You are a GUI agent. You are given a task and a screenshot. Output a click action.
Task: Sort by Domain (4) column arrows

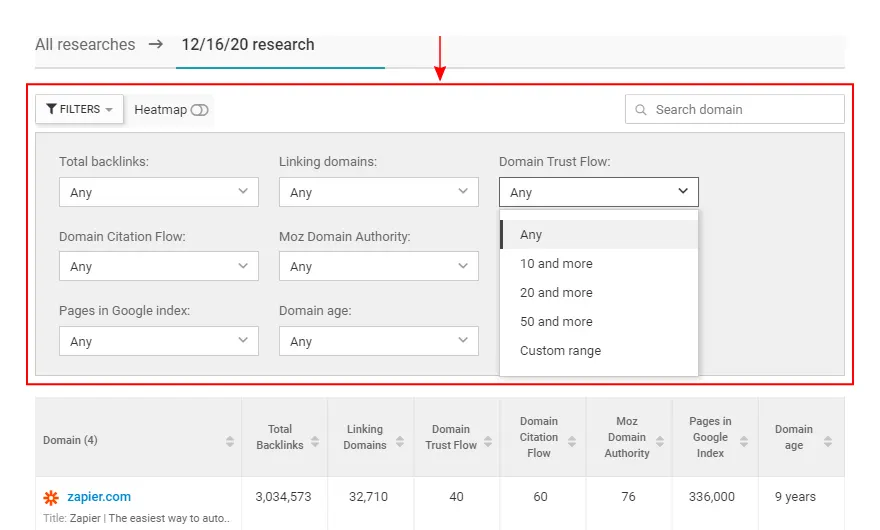coord(230,441)
